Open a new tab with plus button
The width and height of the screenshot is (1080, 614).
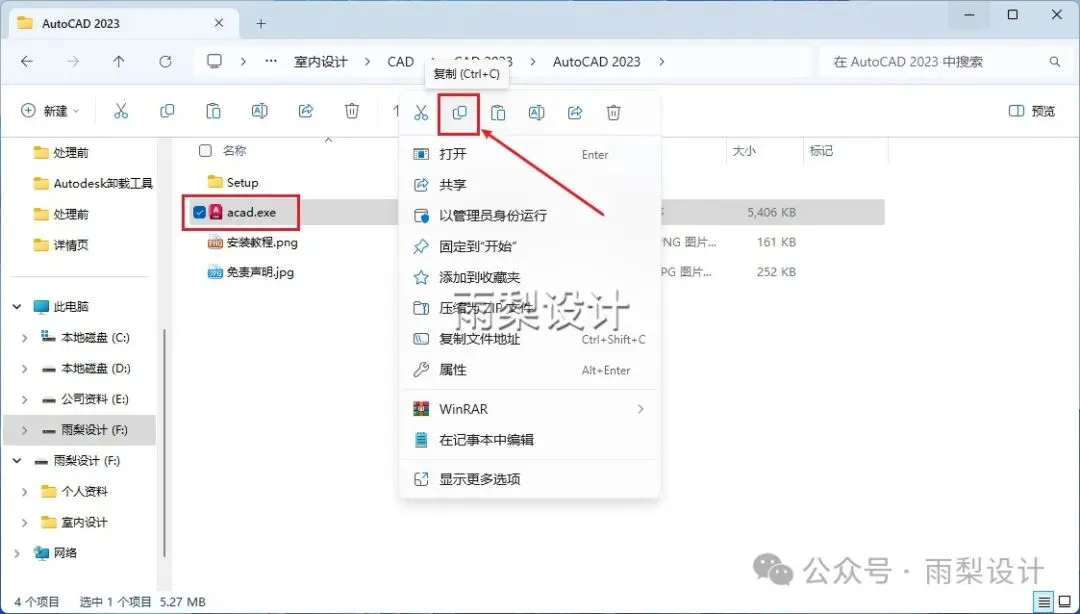(x=261, y=23)
